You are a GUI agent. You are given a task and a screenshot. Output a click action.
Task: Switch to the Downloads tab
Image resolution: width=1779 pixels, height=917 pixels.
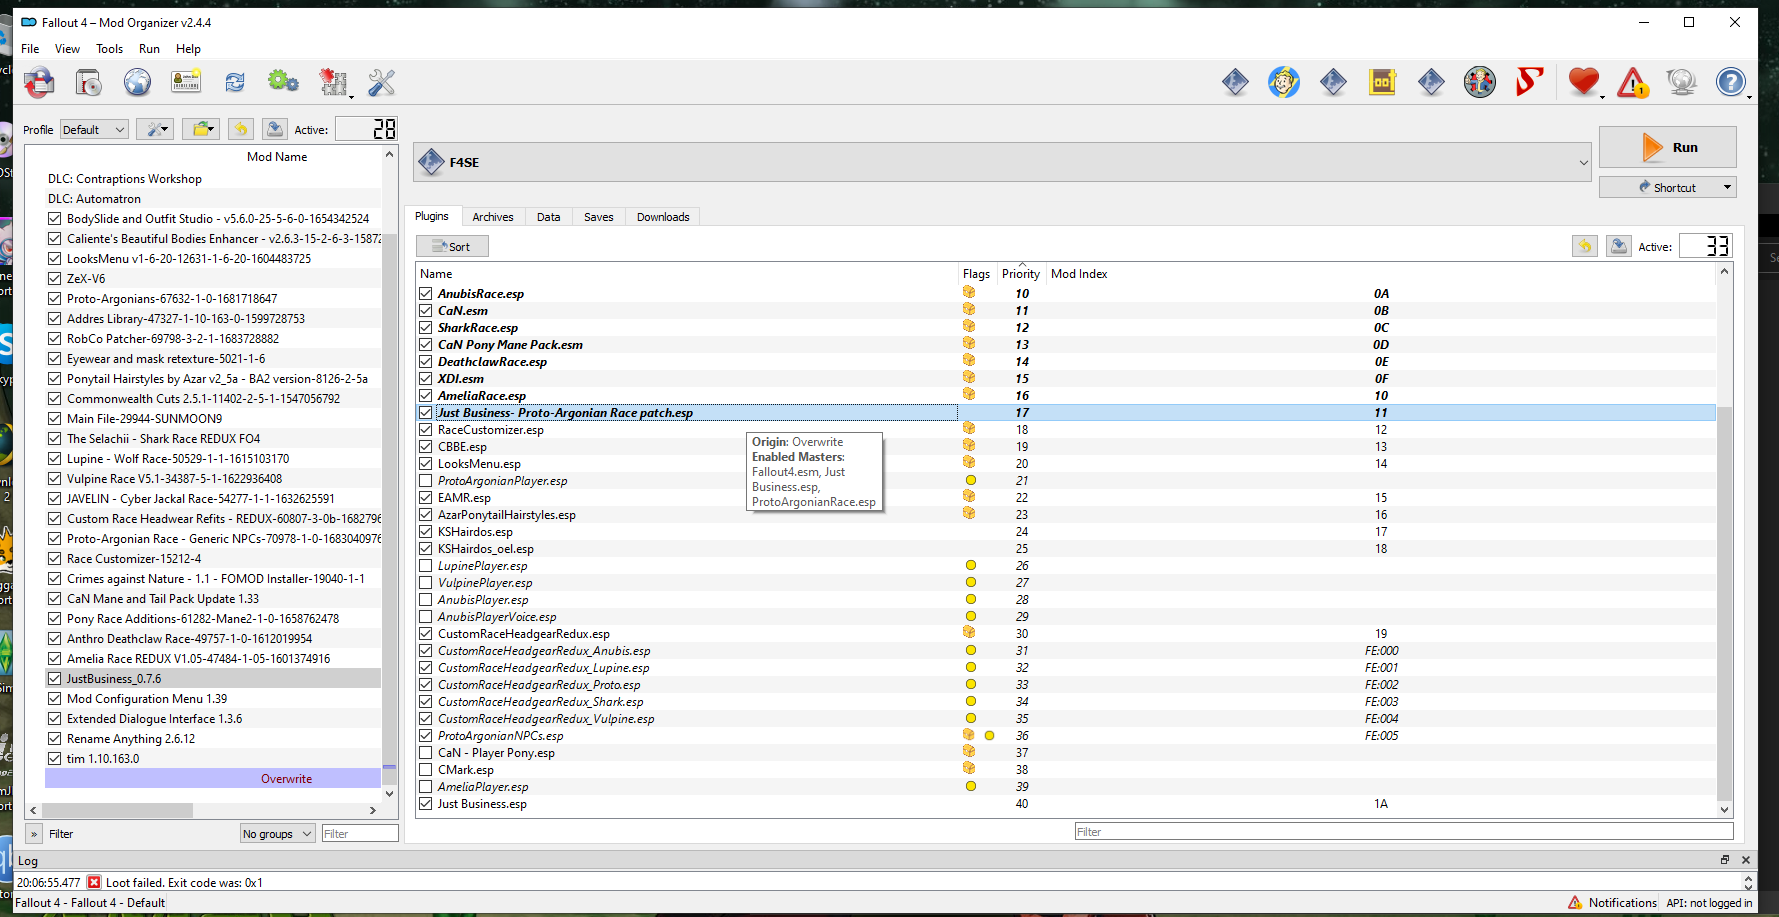coord(663,217)
